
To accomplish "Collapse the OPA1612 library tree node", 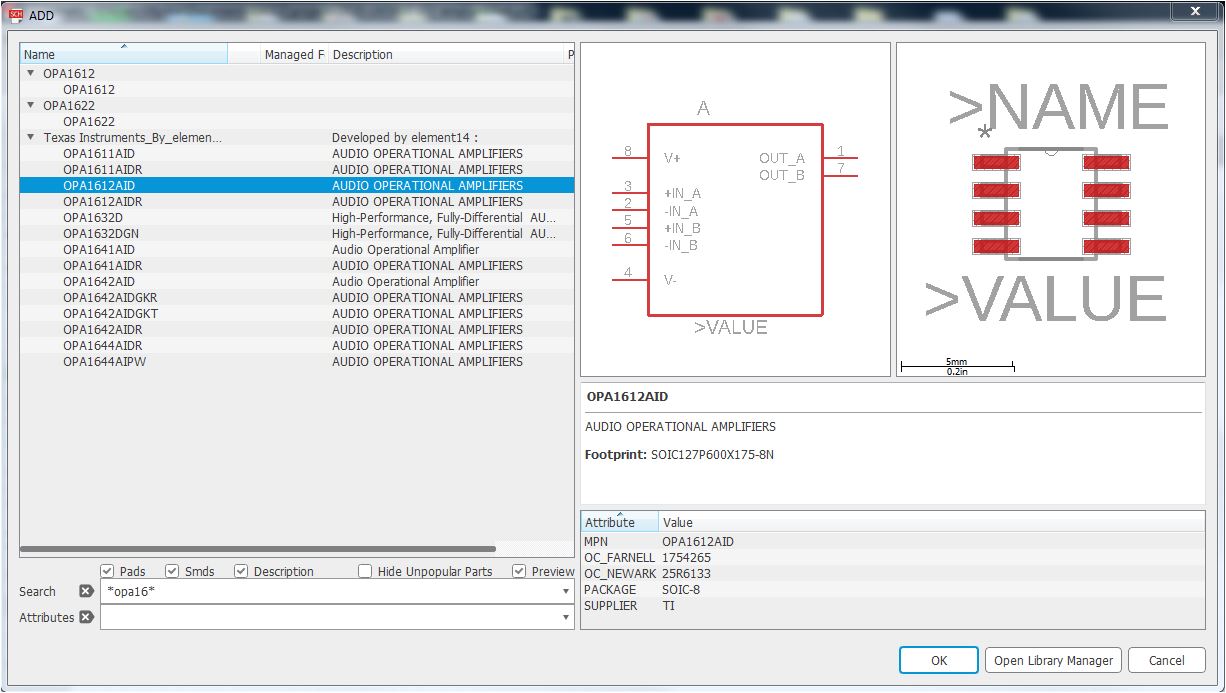I will coord(31,73).
